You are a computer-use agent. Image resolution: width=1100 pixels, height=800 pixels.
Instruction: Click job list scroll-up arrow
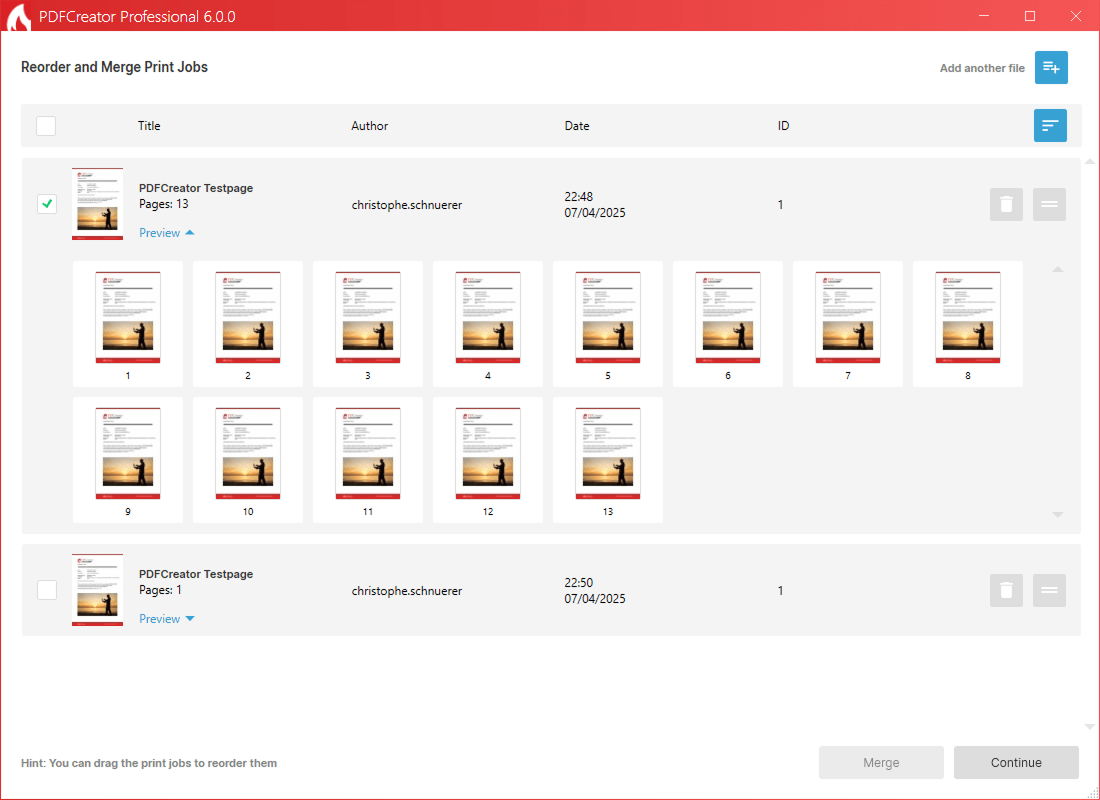[1089, 162]
